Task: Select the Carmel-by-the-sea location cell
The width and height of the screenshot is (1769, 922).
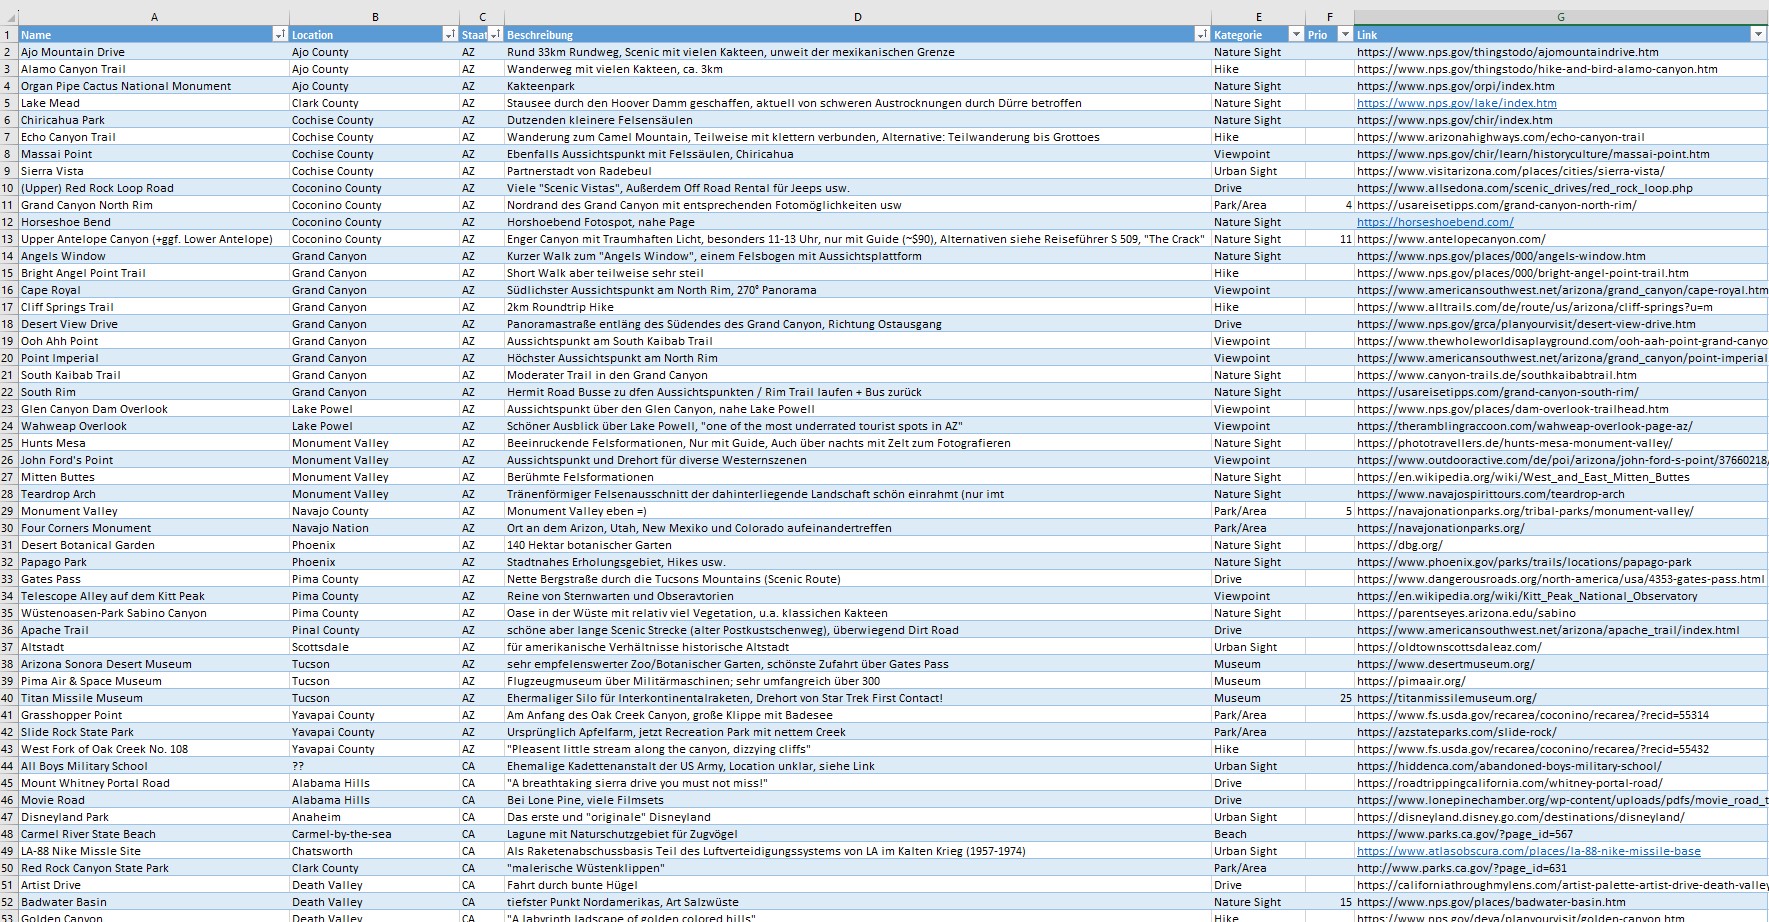Action: click(375, 834)
